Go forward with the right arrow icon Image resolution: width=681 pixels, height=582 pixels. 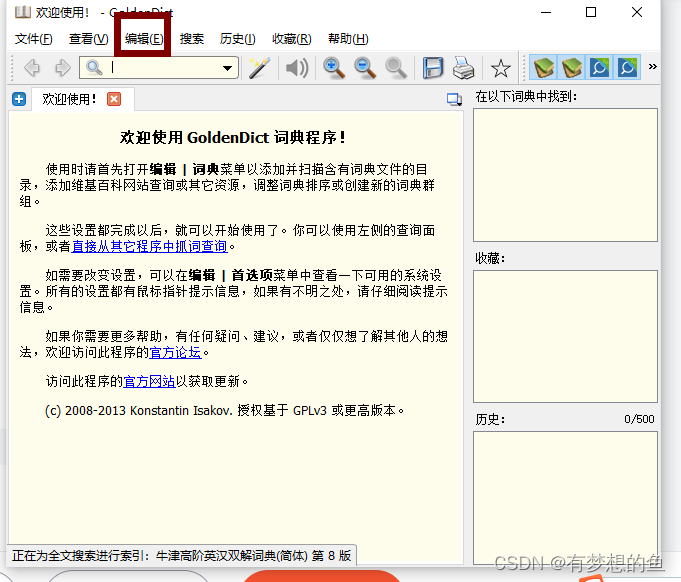[x=63, y=68]
